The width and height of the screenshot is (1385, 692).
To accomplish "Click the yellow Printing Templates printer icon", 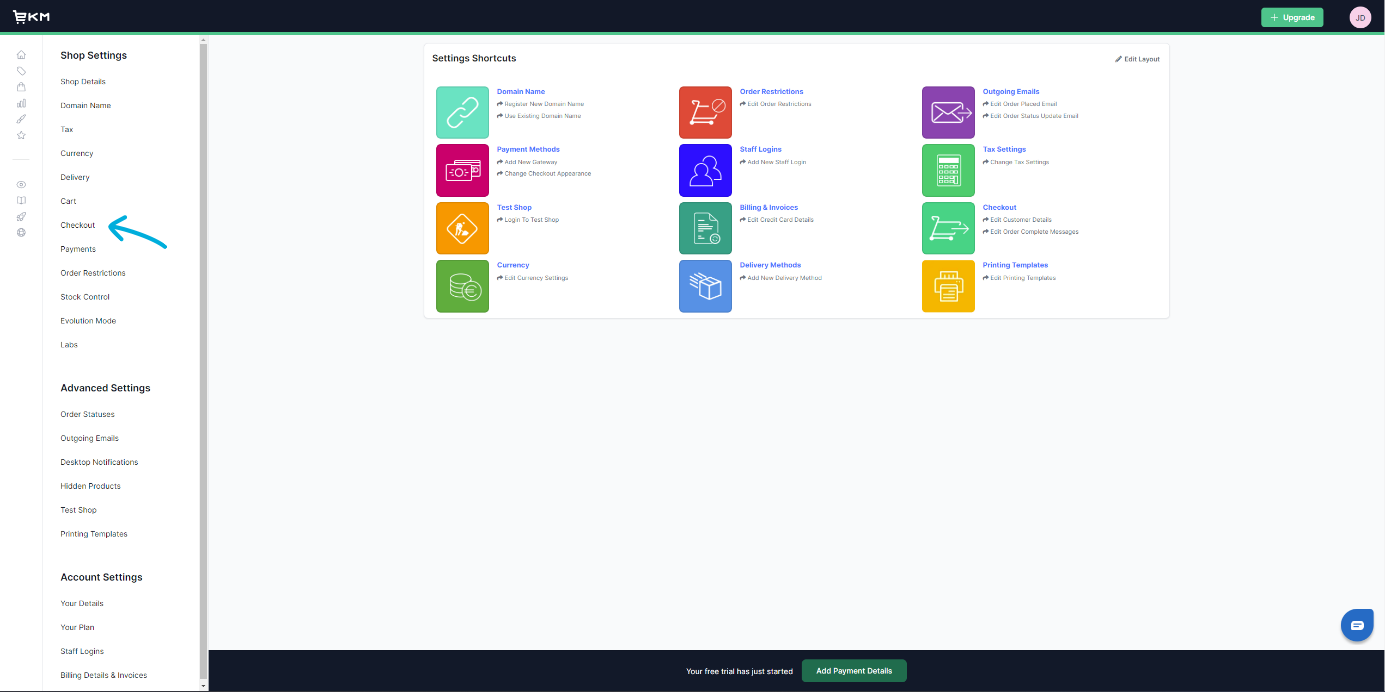I will (948, 286).
